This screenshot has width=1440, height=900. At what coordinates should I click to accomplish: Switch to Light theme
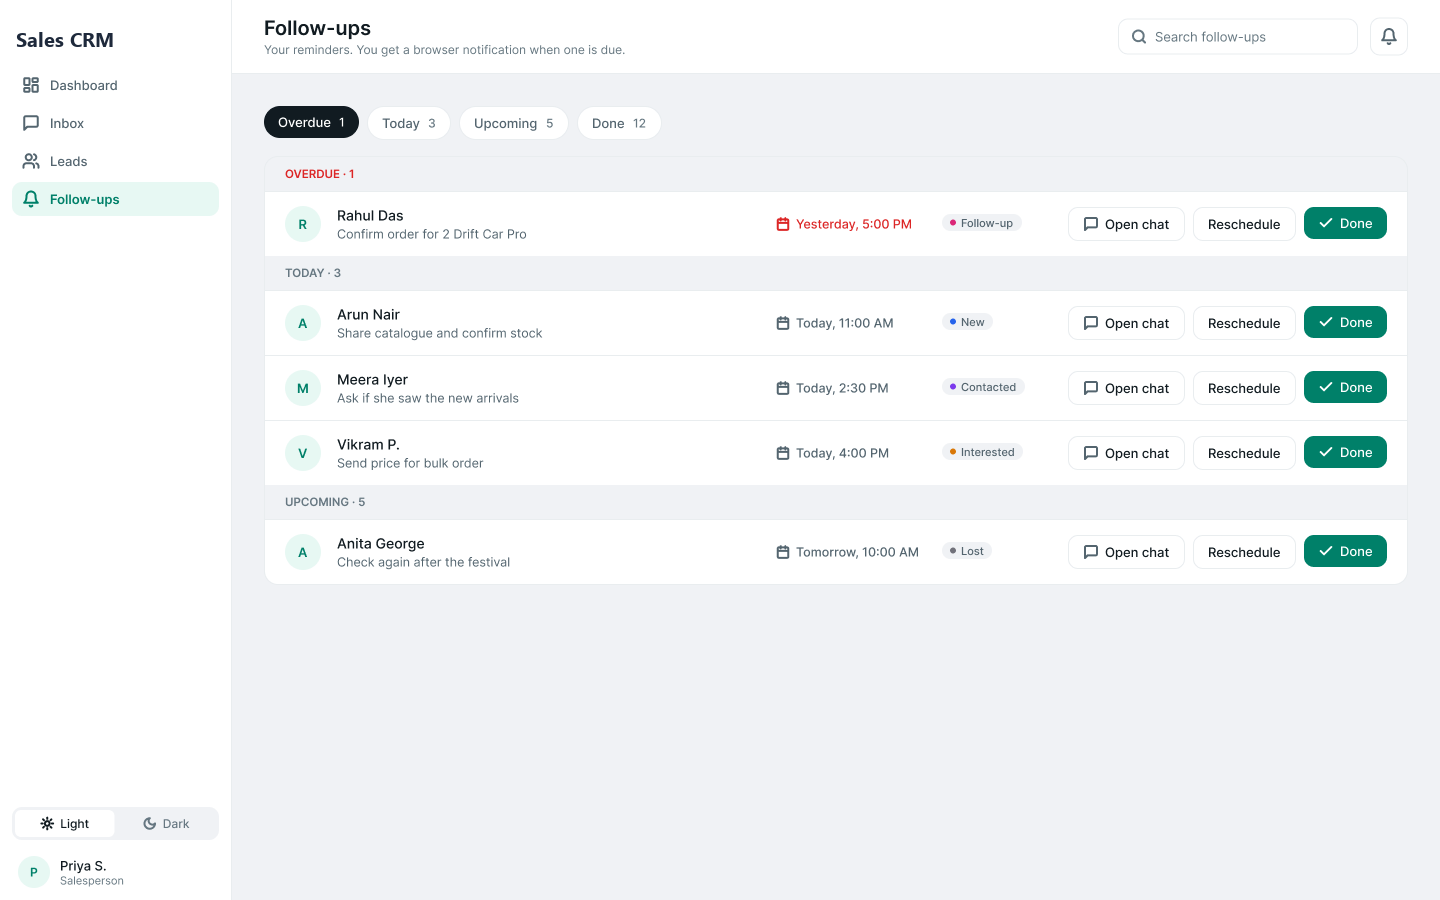click(65, 824)
